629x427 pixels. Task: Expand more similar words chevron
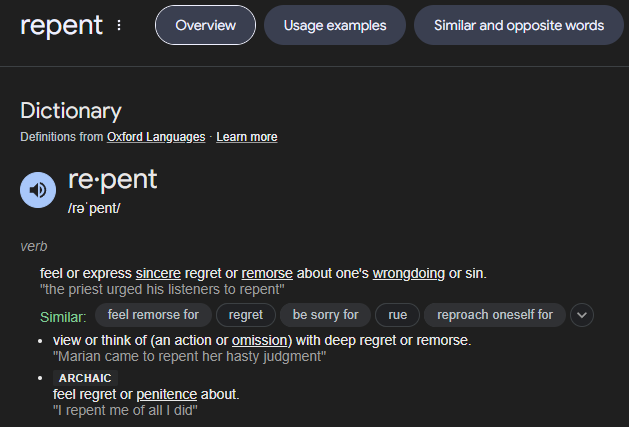[x=582, y=315]
